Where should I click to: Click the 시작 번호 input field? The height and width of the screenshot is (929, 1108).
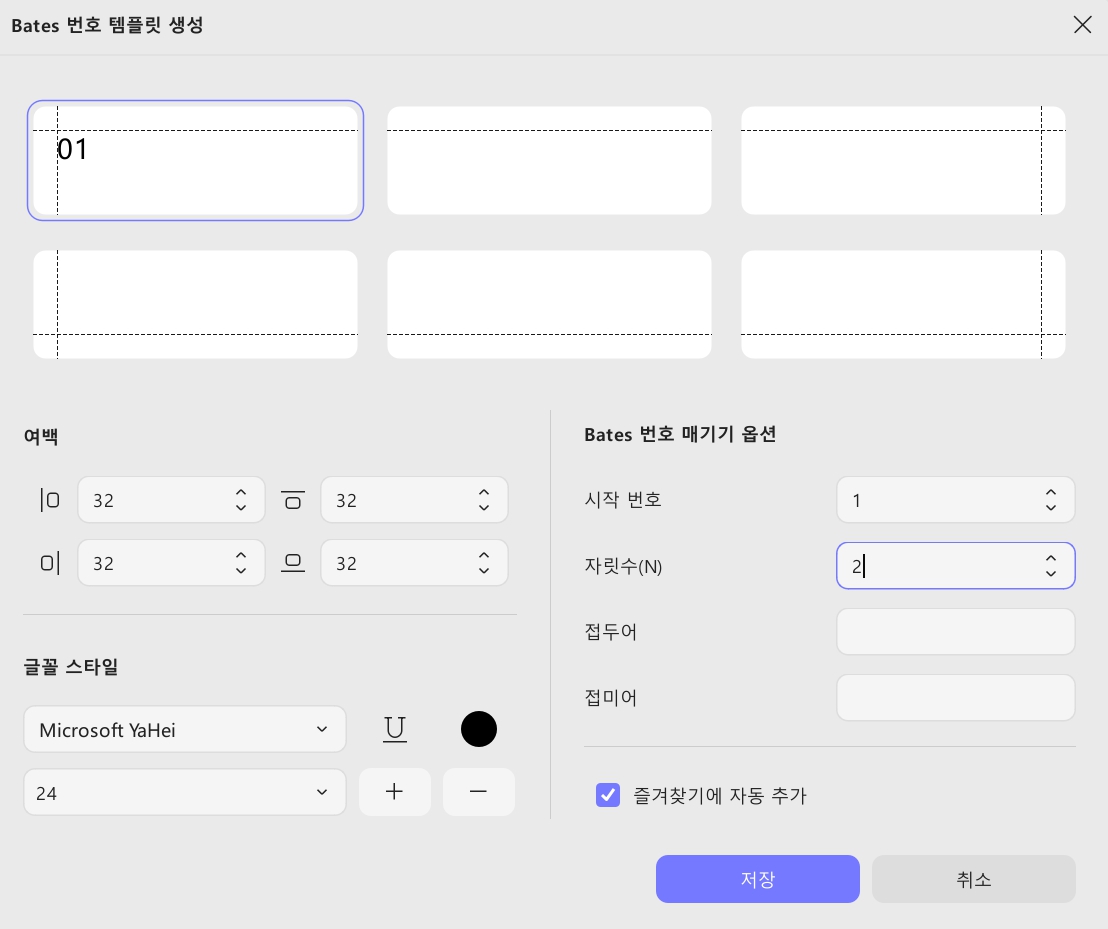(955, 500)
